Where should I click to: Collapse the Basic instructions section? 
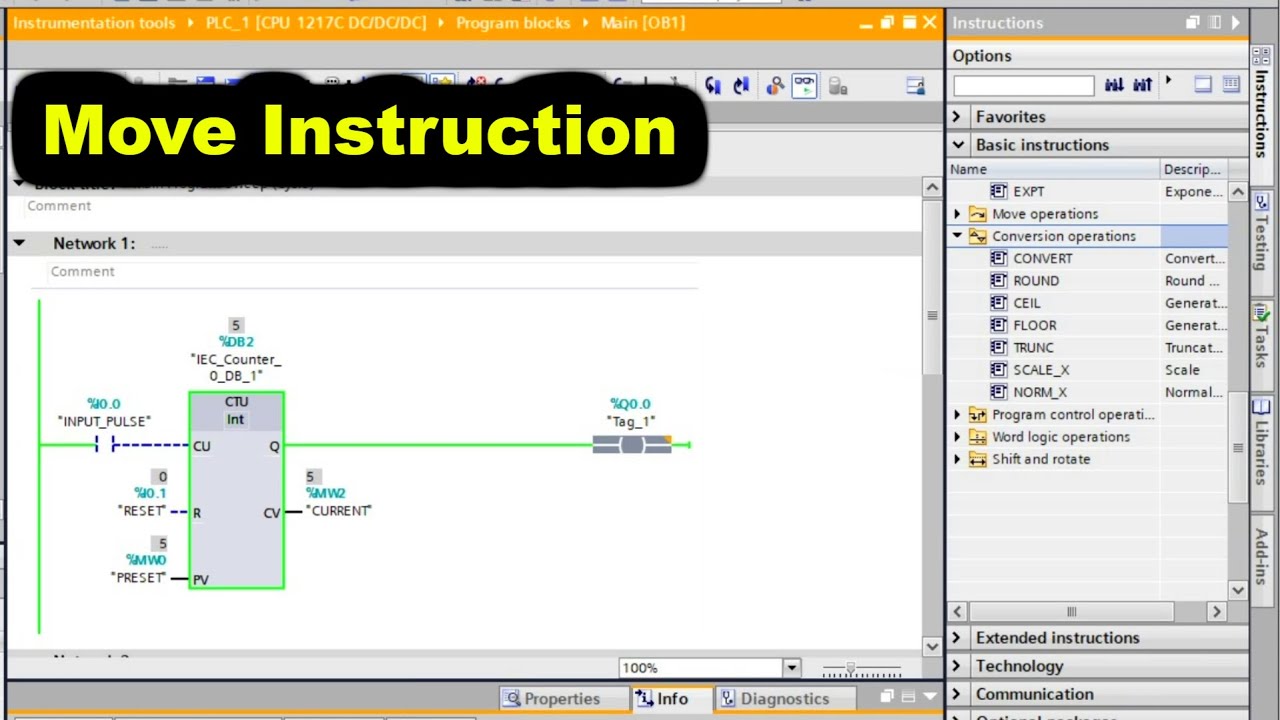(958, 145)
